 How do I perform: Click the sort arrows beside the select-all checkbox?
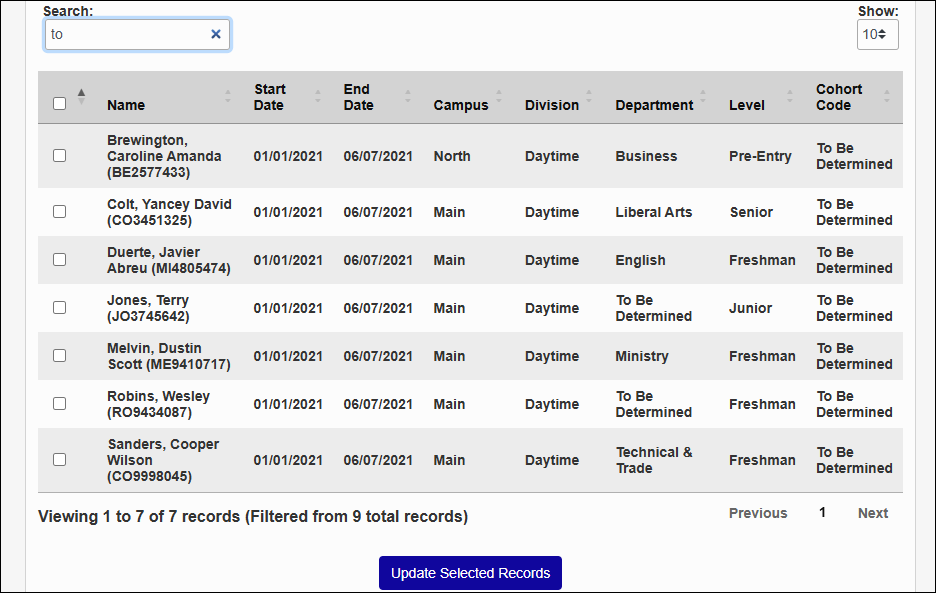point(81,97)
